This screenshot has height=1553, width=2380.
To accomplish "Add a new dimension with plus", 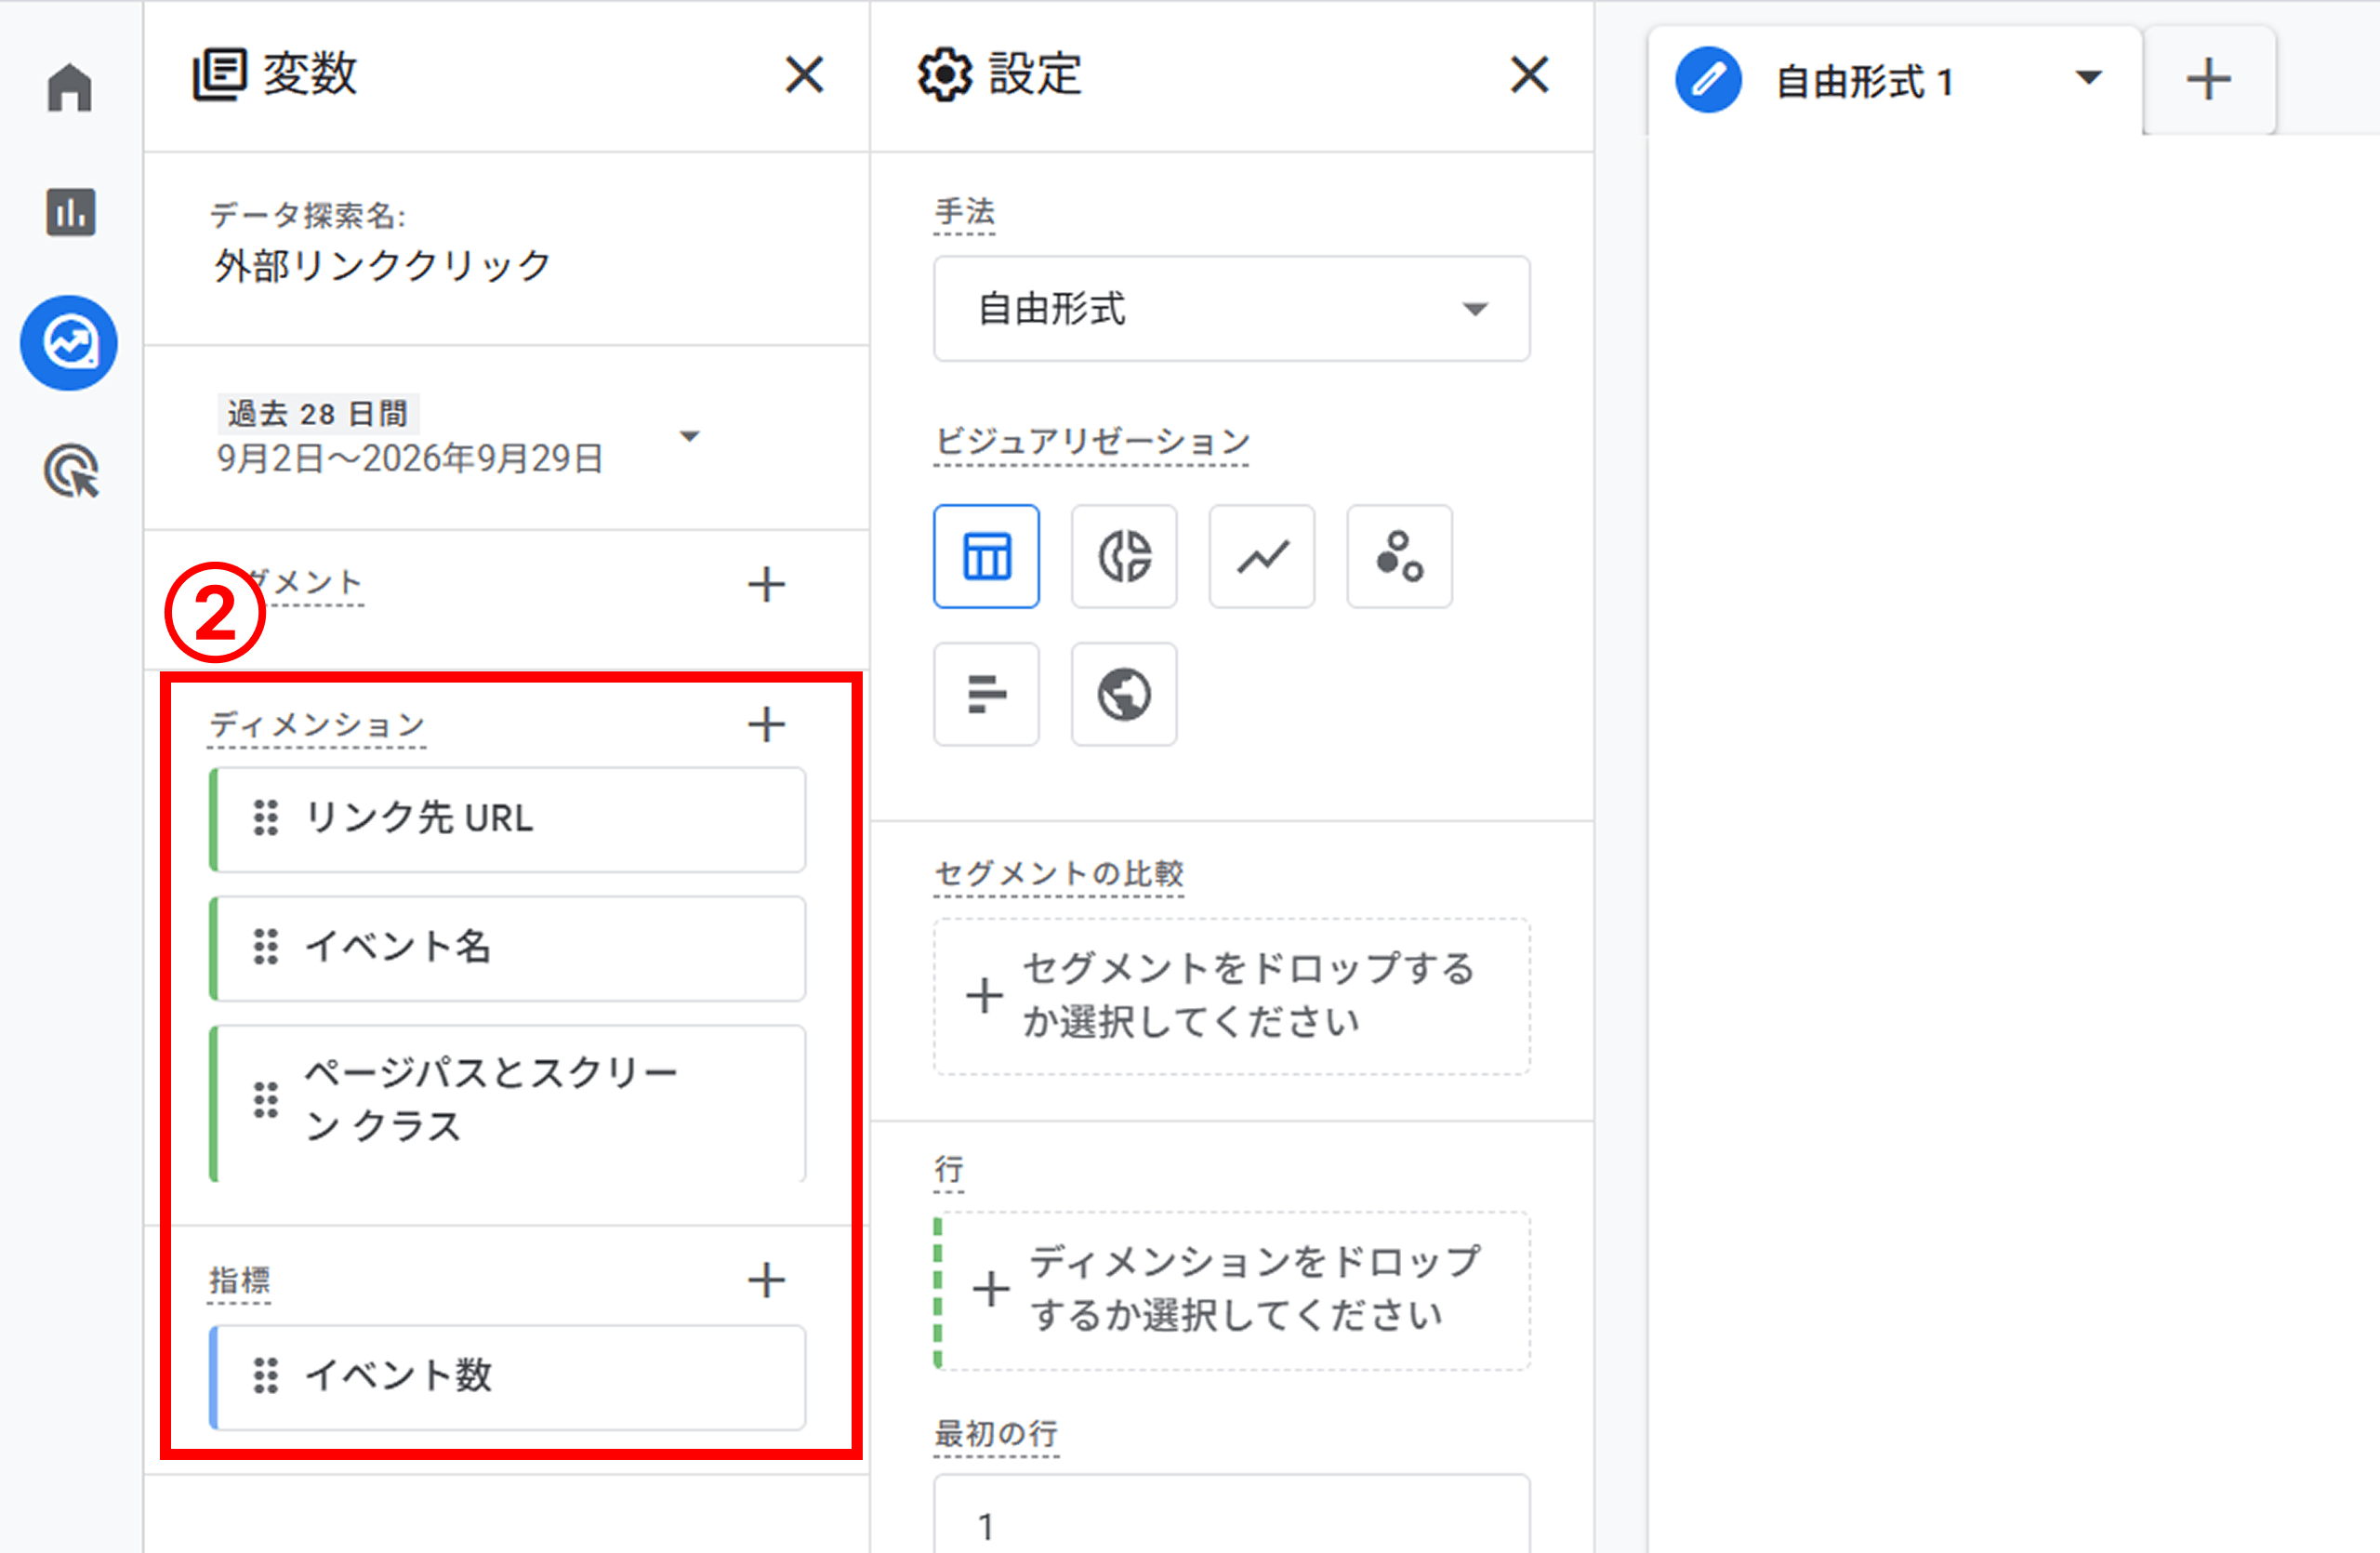I will tap(767, 724).
